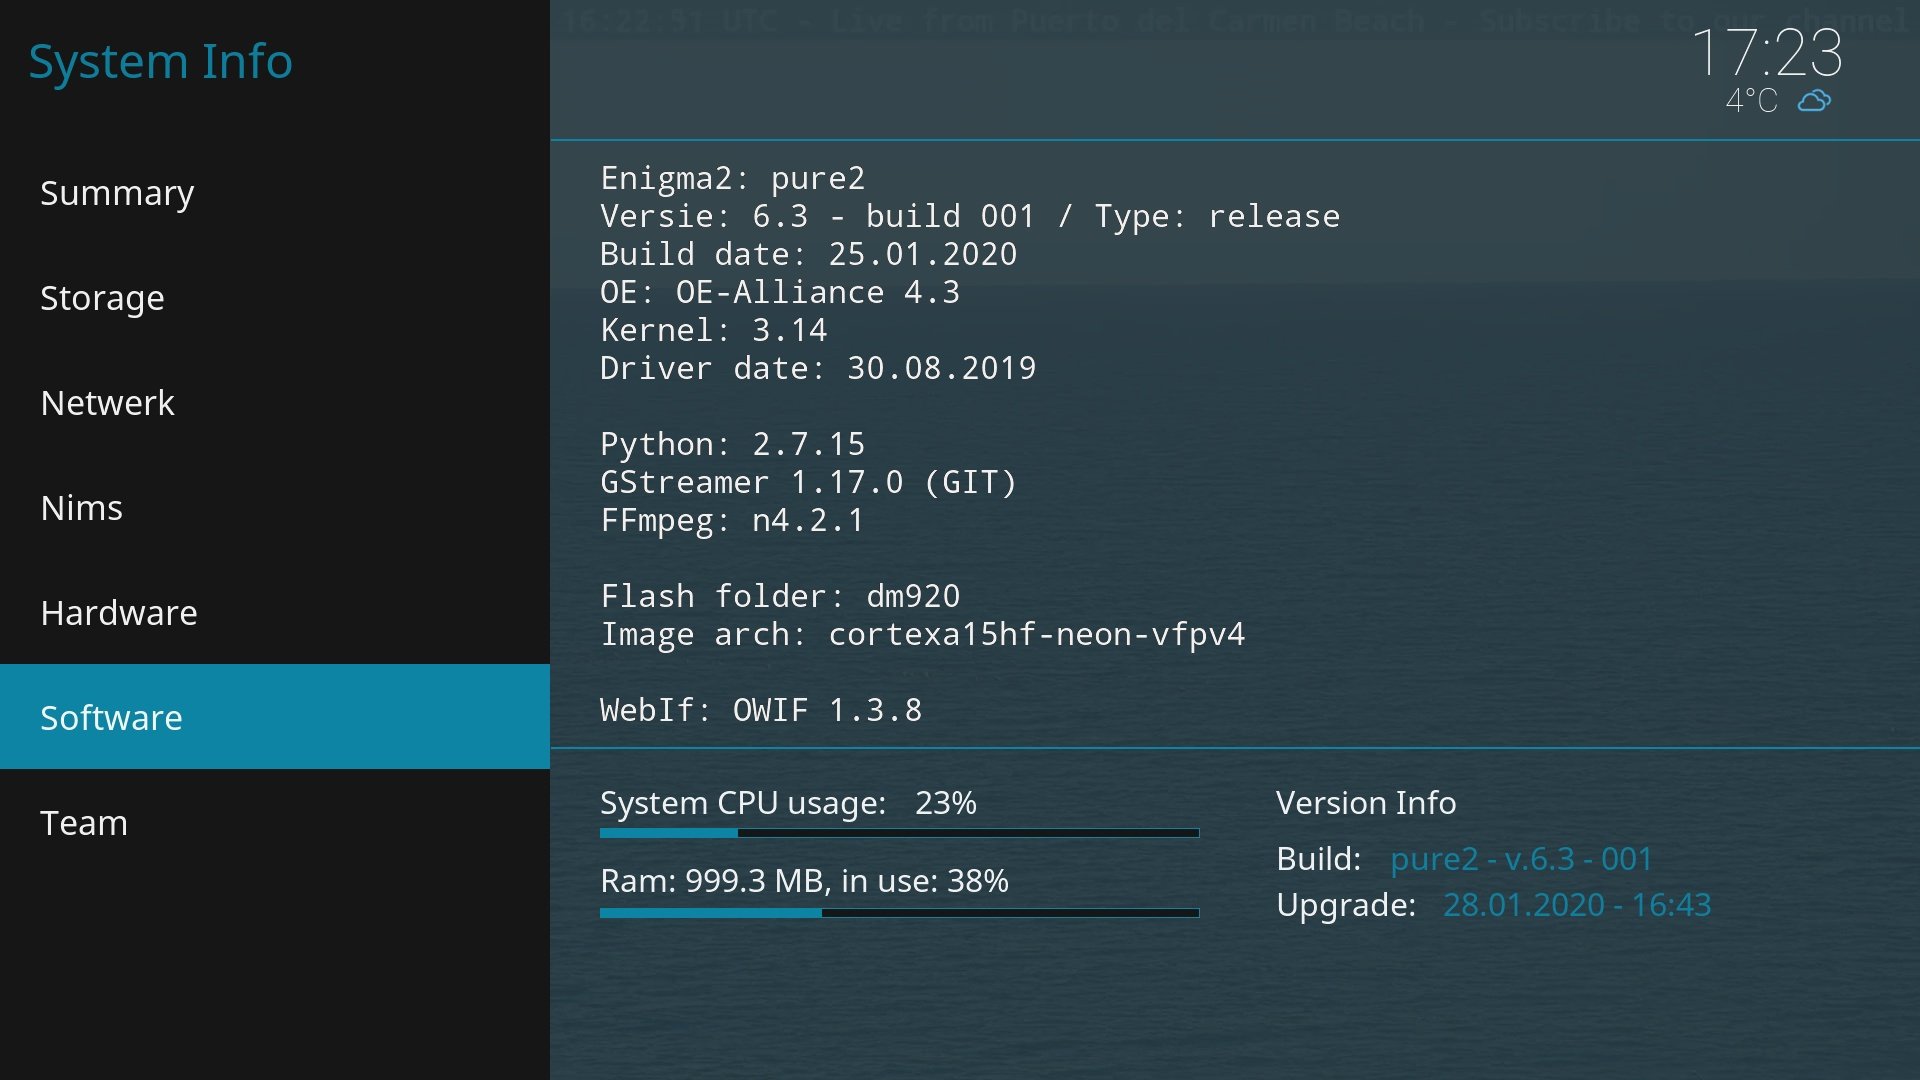The height and width of the screenshot is (1080, 1920).
Task: Click the 4°C temperature reading
Action: pos(1751,101)
